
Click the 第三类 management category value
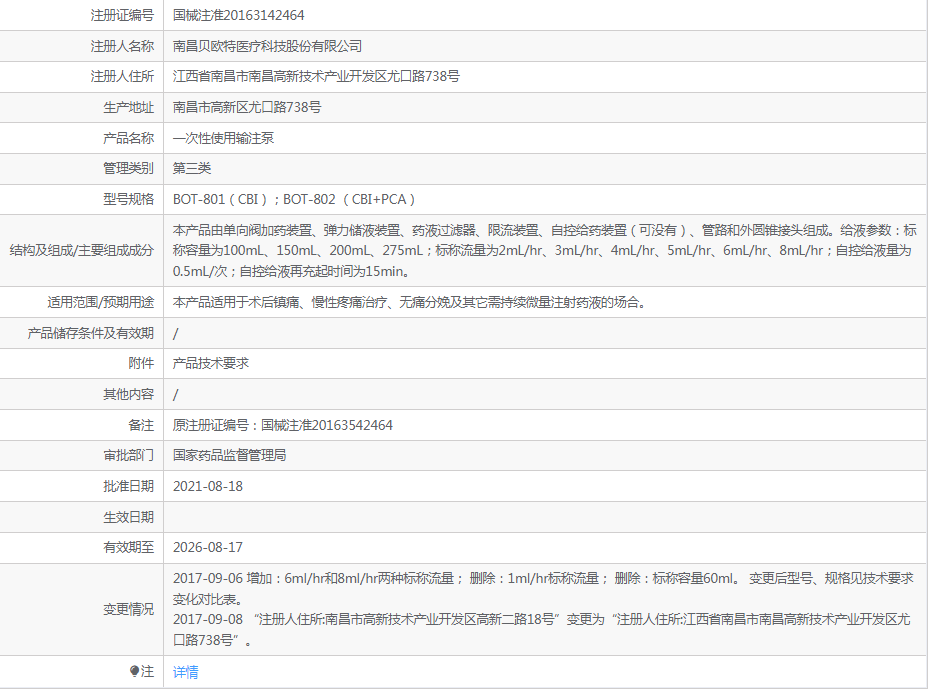coord(191,168)
